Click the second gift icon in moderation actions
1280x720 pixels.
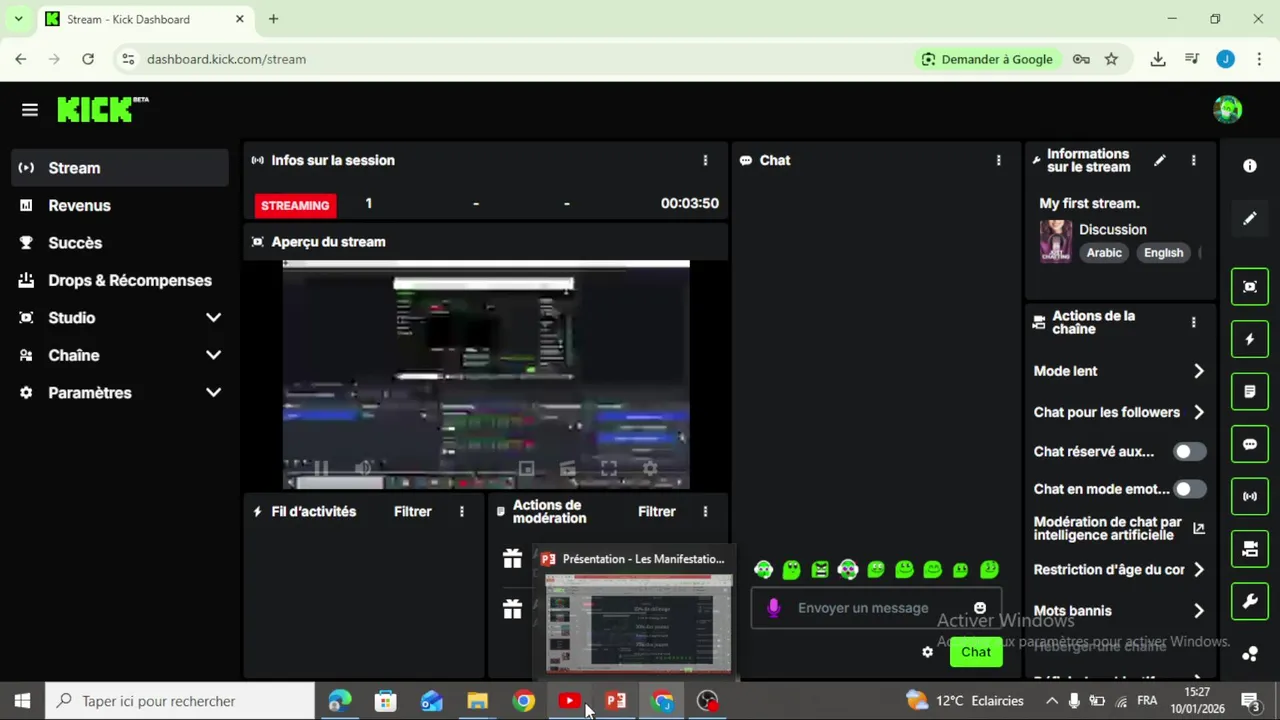click(512, 609)
